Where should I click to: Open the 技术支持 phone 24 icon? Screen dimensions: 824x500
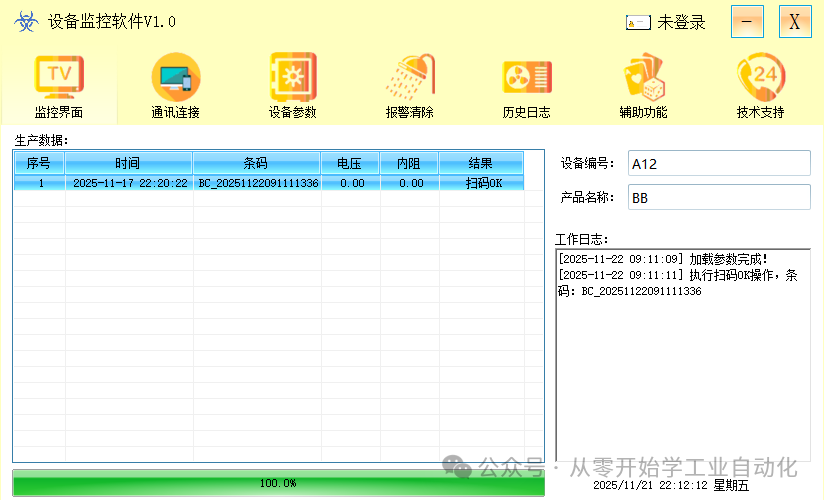click(761, 77)
